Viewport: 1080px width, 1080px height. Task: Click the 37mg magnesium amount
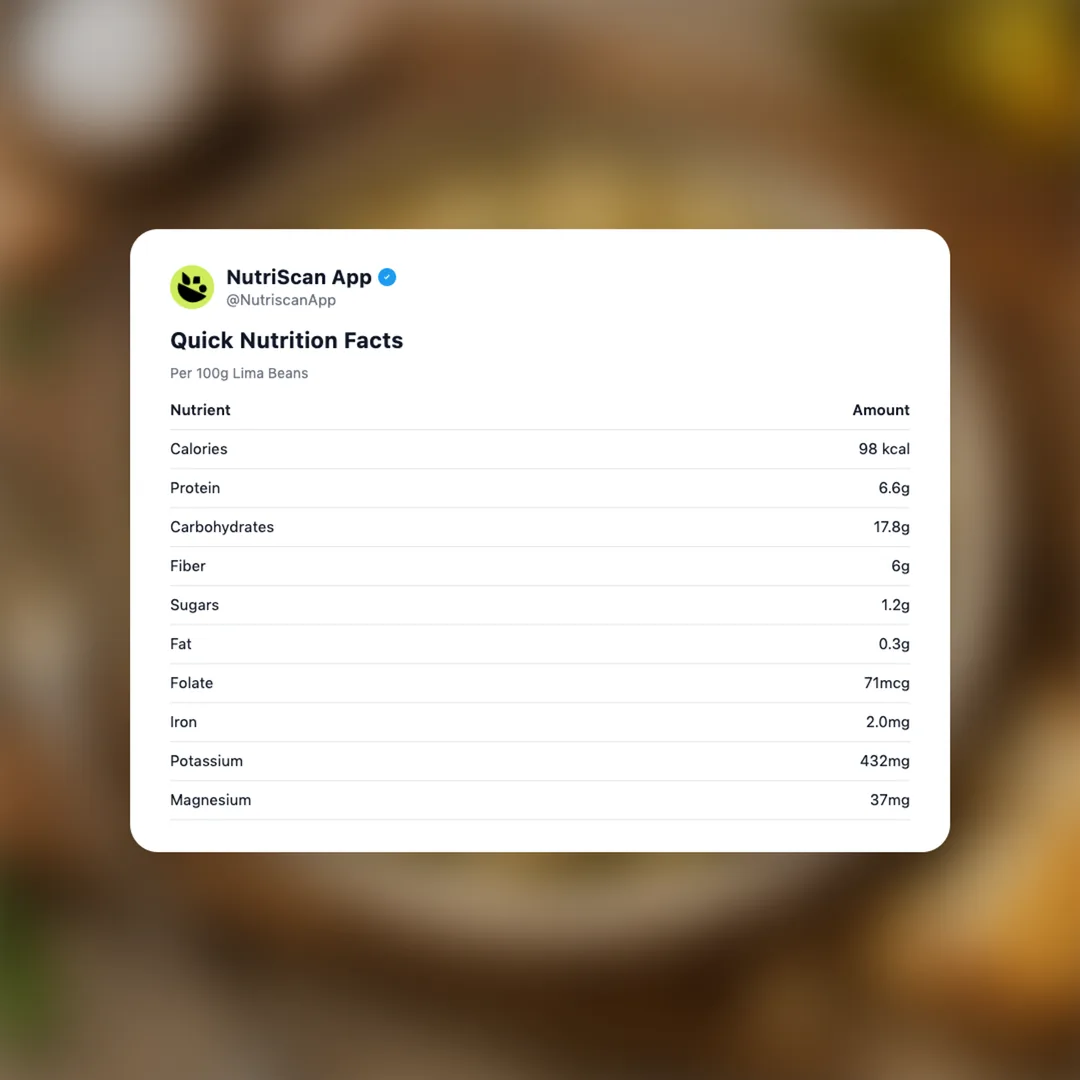[889, 800]
